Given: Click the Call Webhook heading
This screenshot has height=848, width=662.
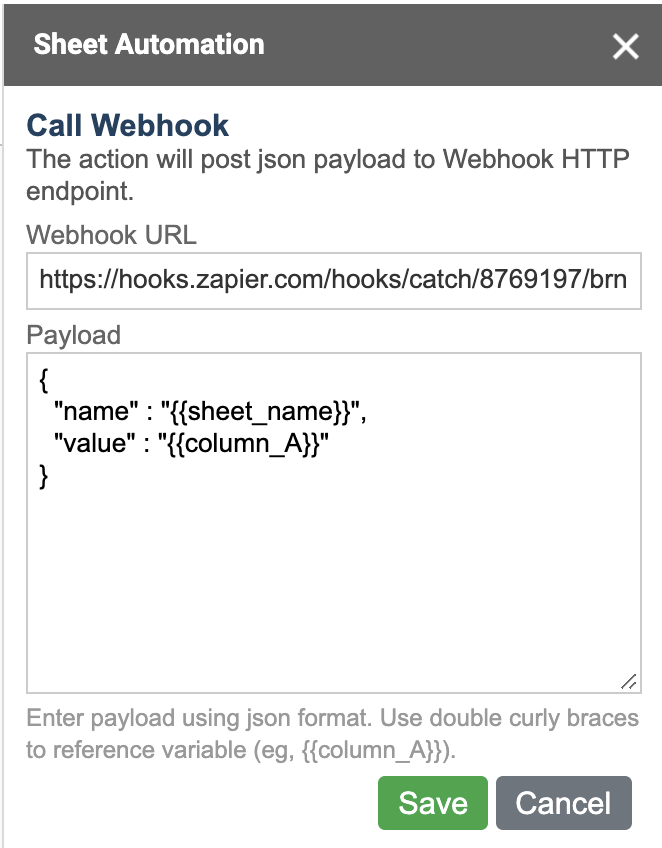Looking at the screenshot, I should (128, 125).
